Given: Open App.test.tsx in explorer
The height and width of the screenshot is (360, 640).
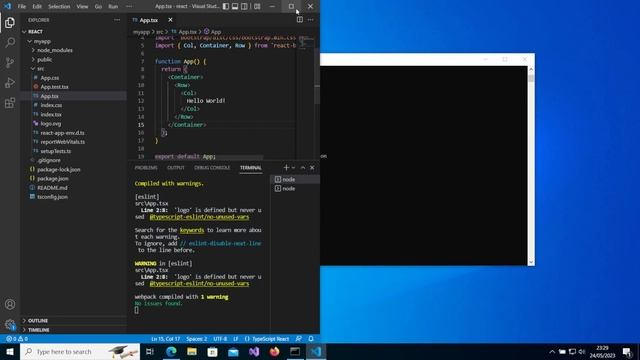Looking at the screenshot, I should (73, 87).
